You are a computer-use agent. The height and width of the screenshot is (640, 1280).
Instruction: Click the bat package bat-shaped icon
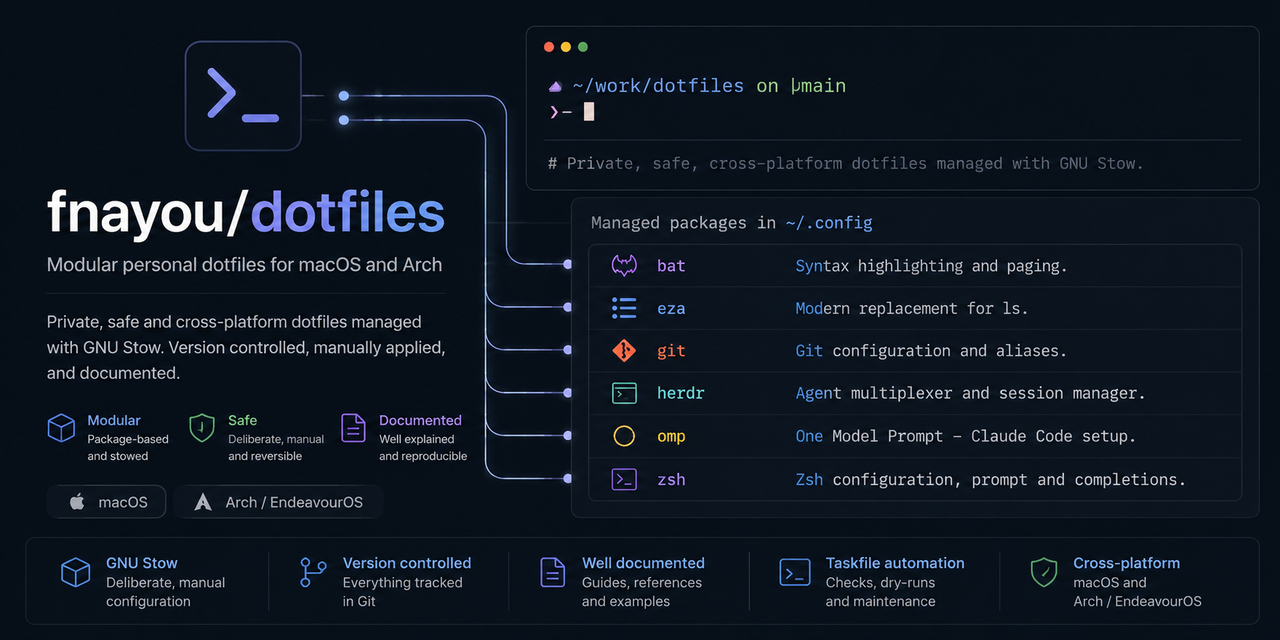(x=624, y=266)
